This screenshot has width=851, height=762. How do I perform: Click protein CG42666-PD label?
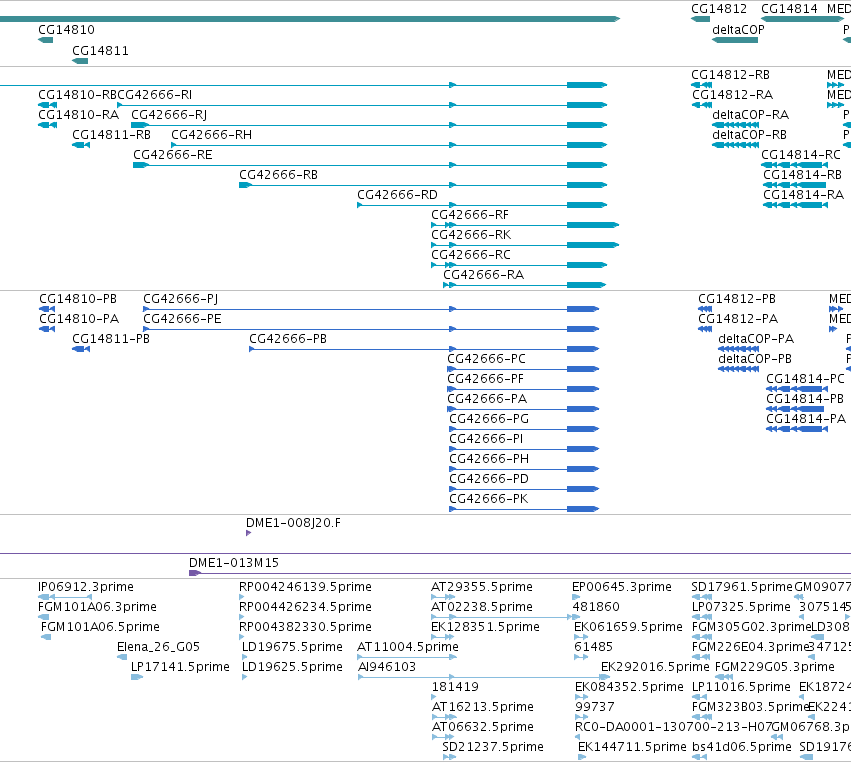click(x=489, y=480)
